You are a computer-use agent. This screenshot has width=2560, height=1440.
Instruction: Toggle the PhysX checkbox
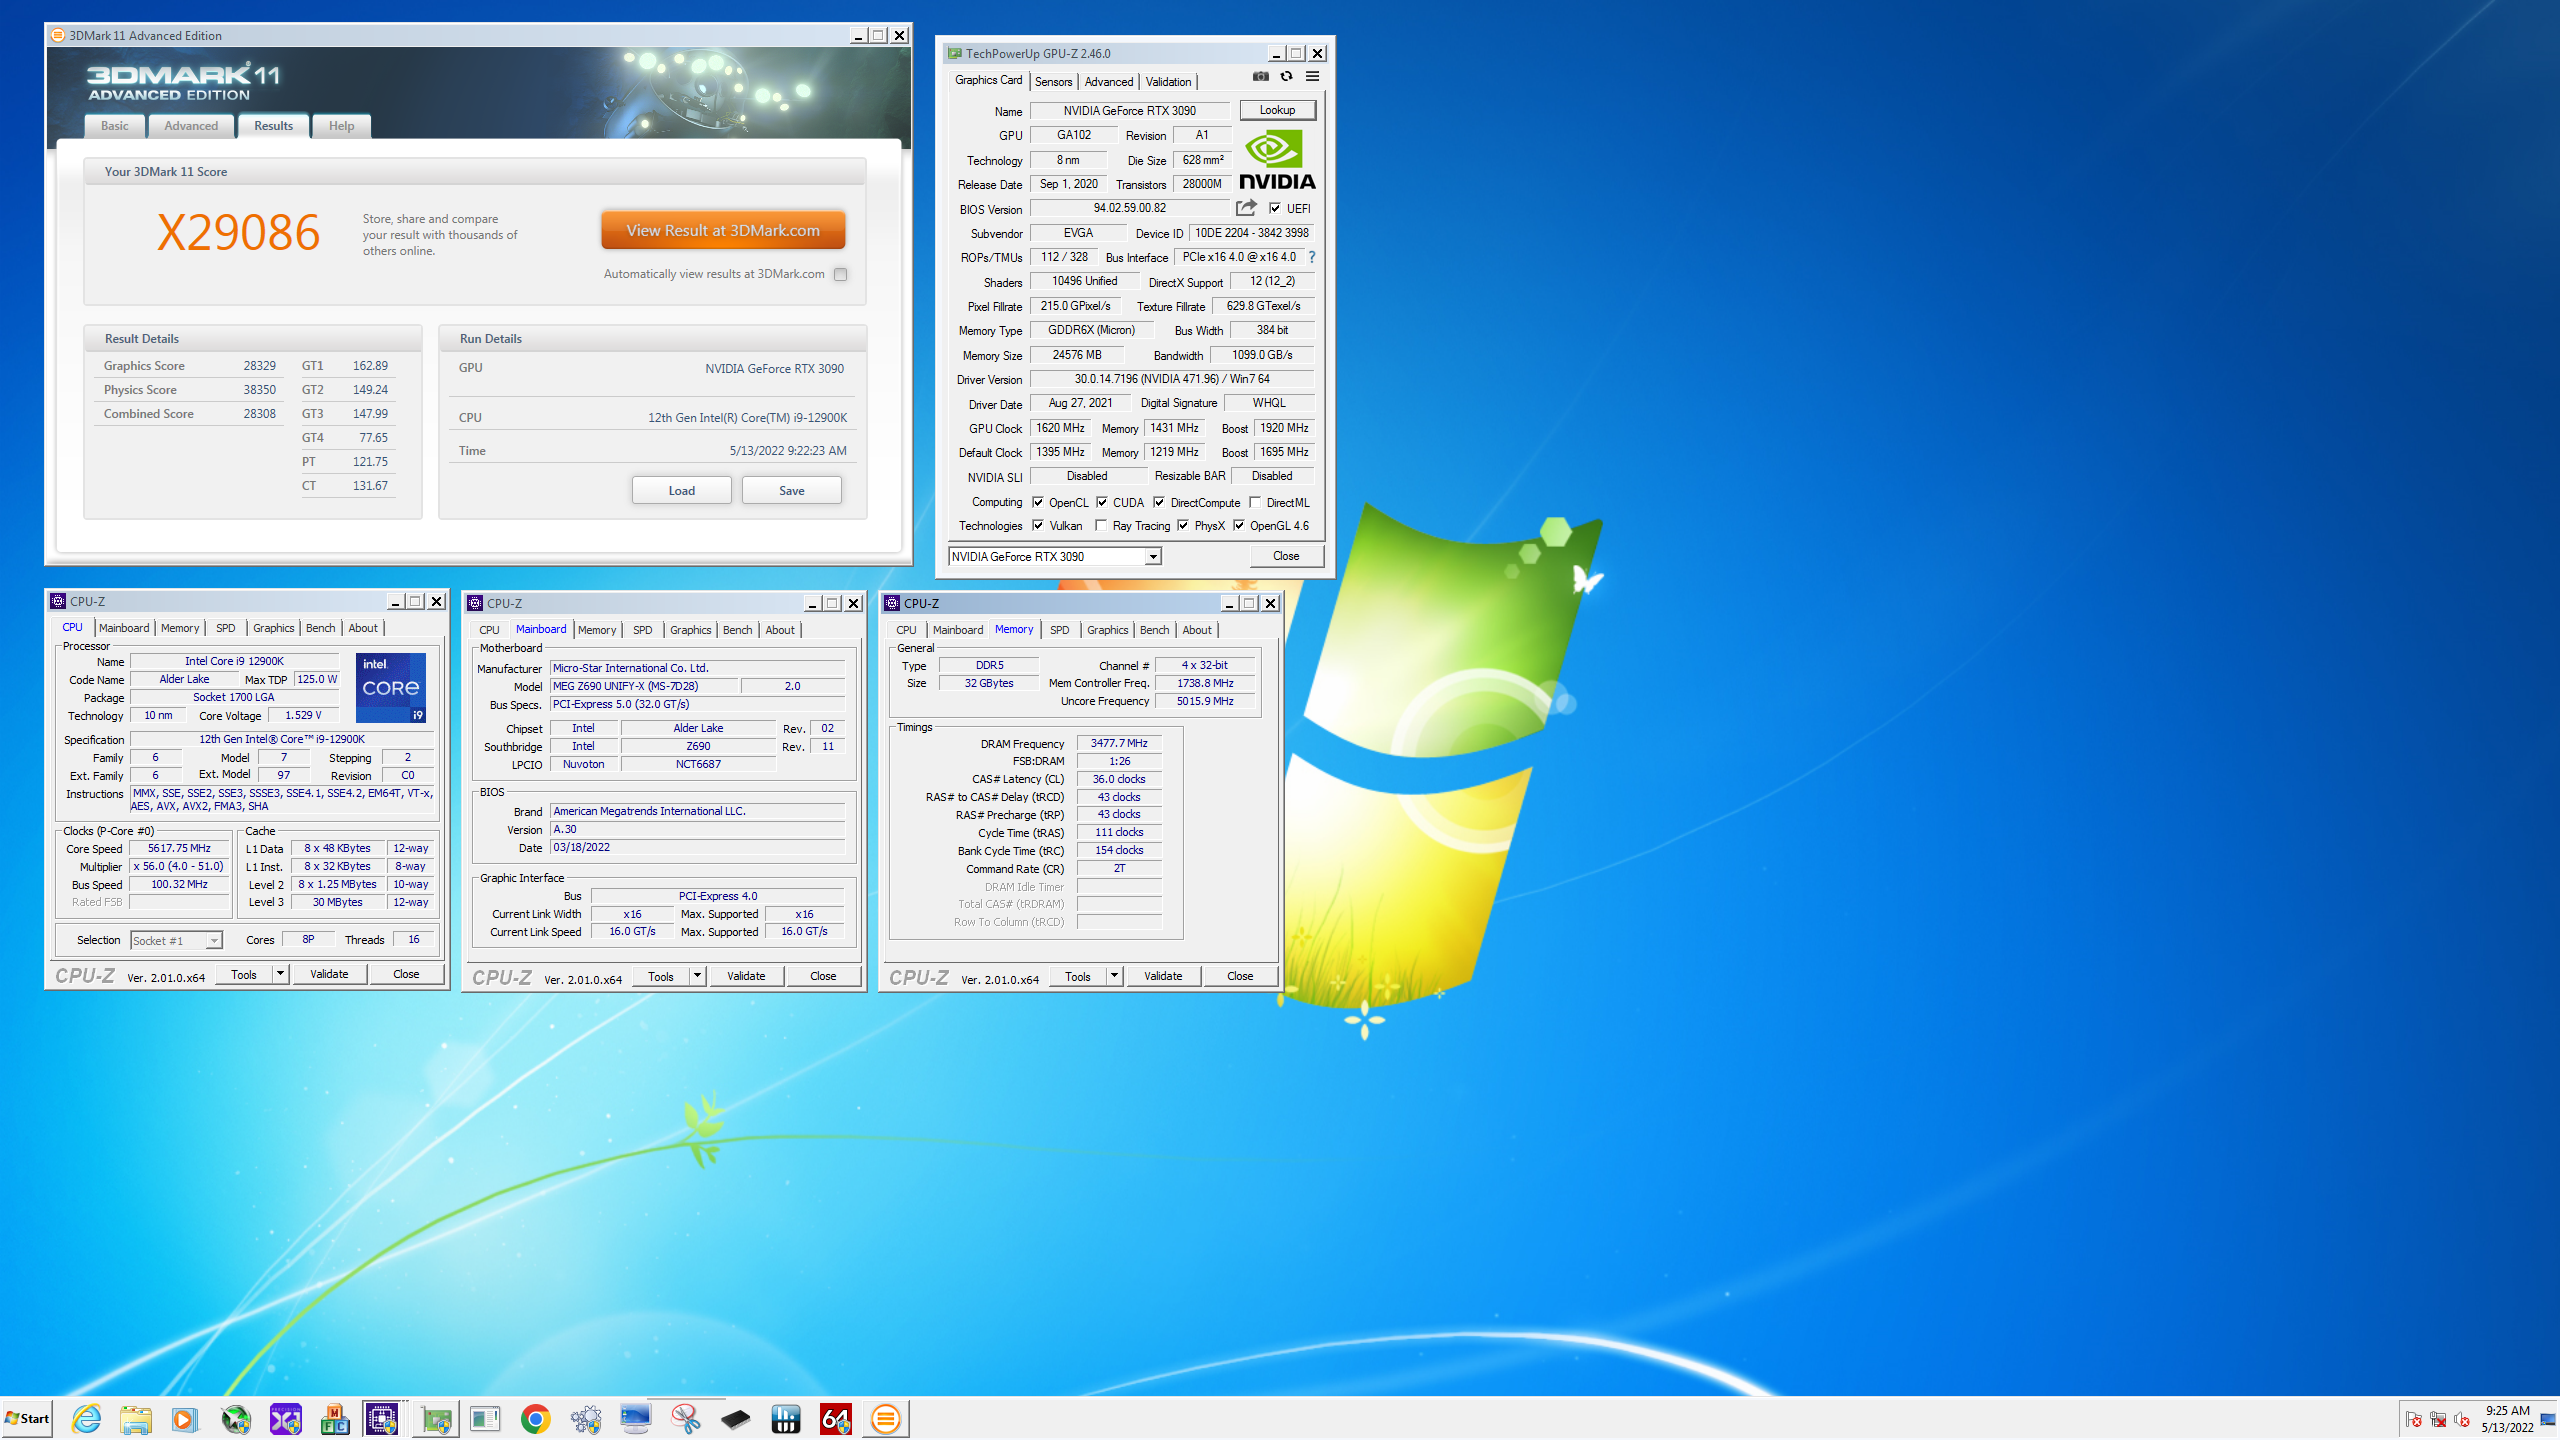click(1183, 525)
